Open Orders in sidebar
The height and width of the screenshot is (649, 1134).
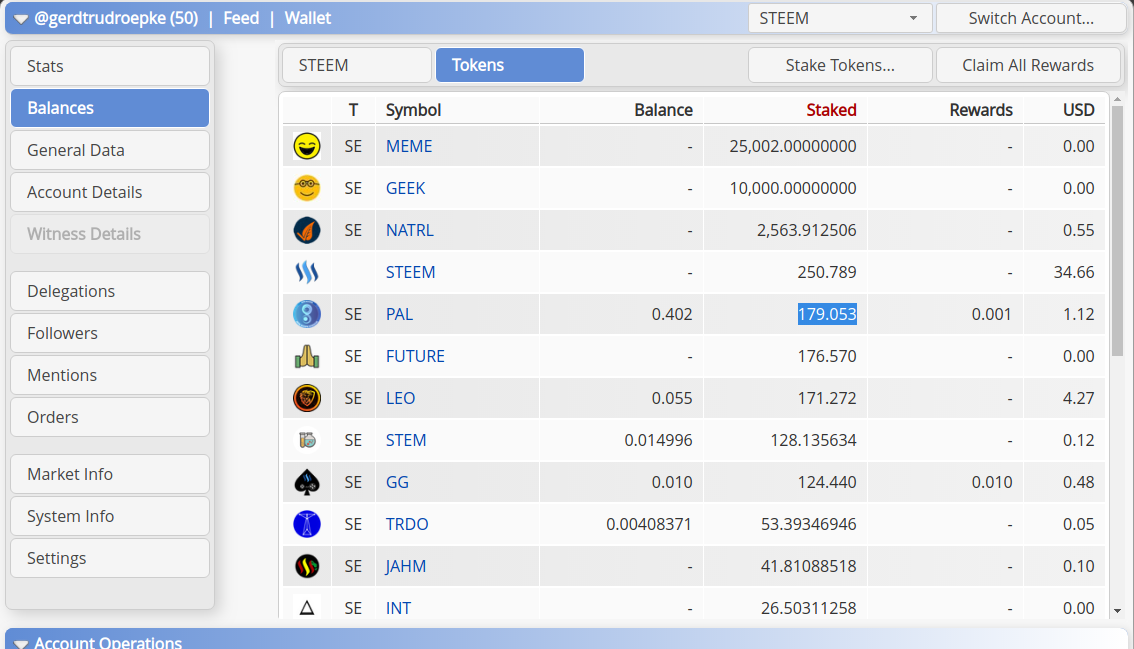tap(110, 417)
